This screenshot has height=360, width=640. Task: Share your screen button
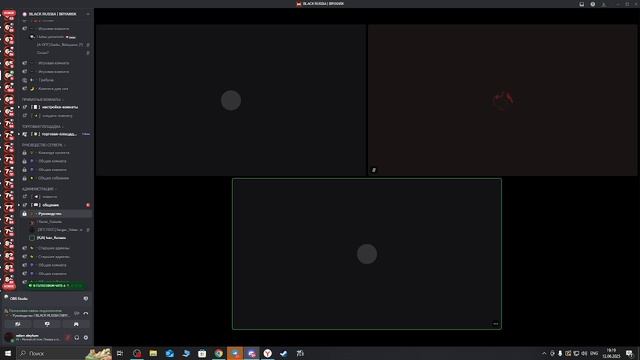(47, 324)
